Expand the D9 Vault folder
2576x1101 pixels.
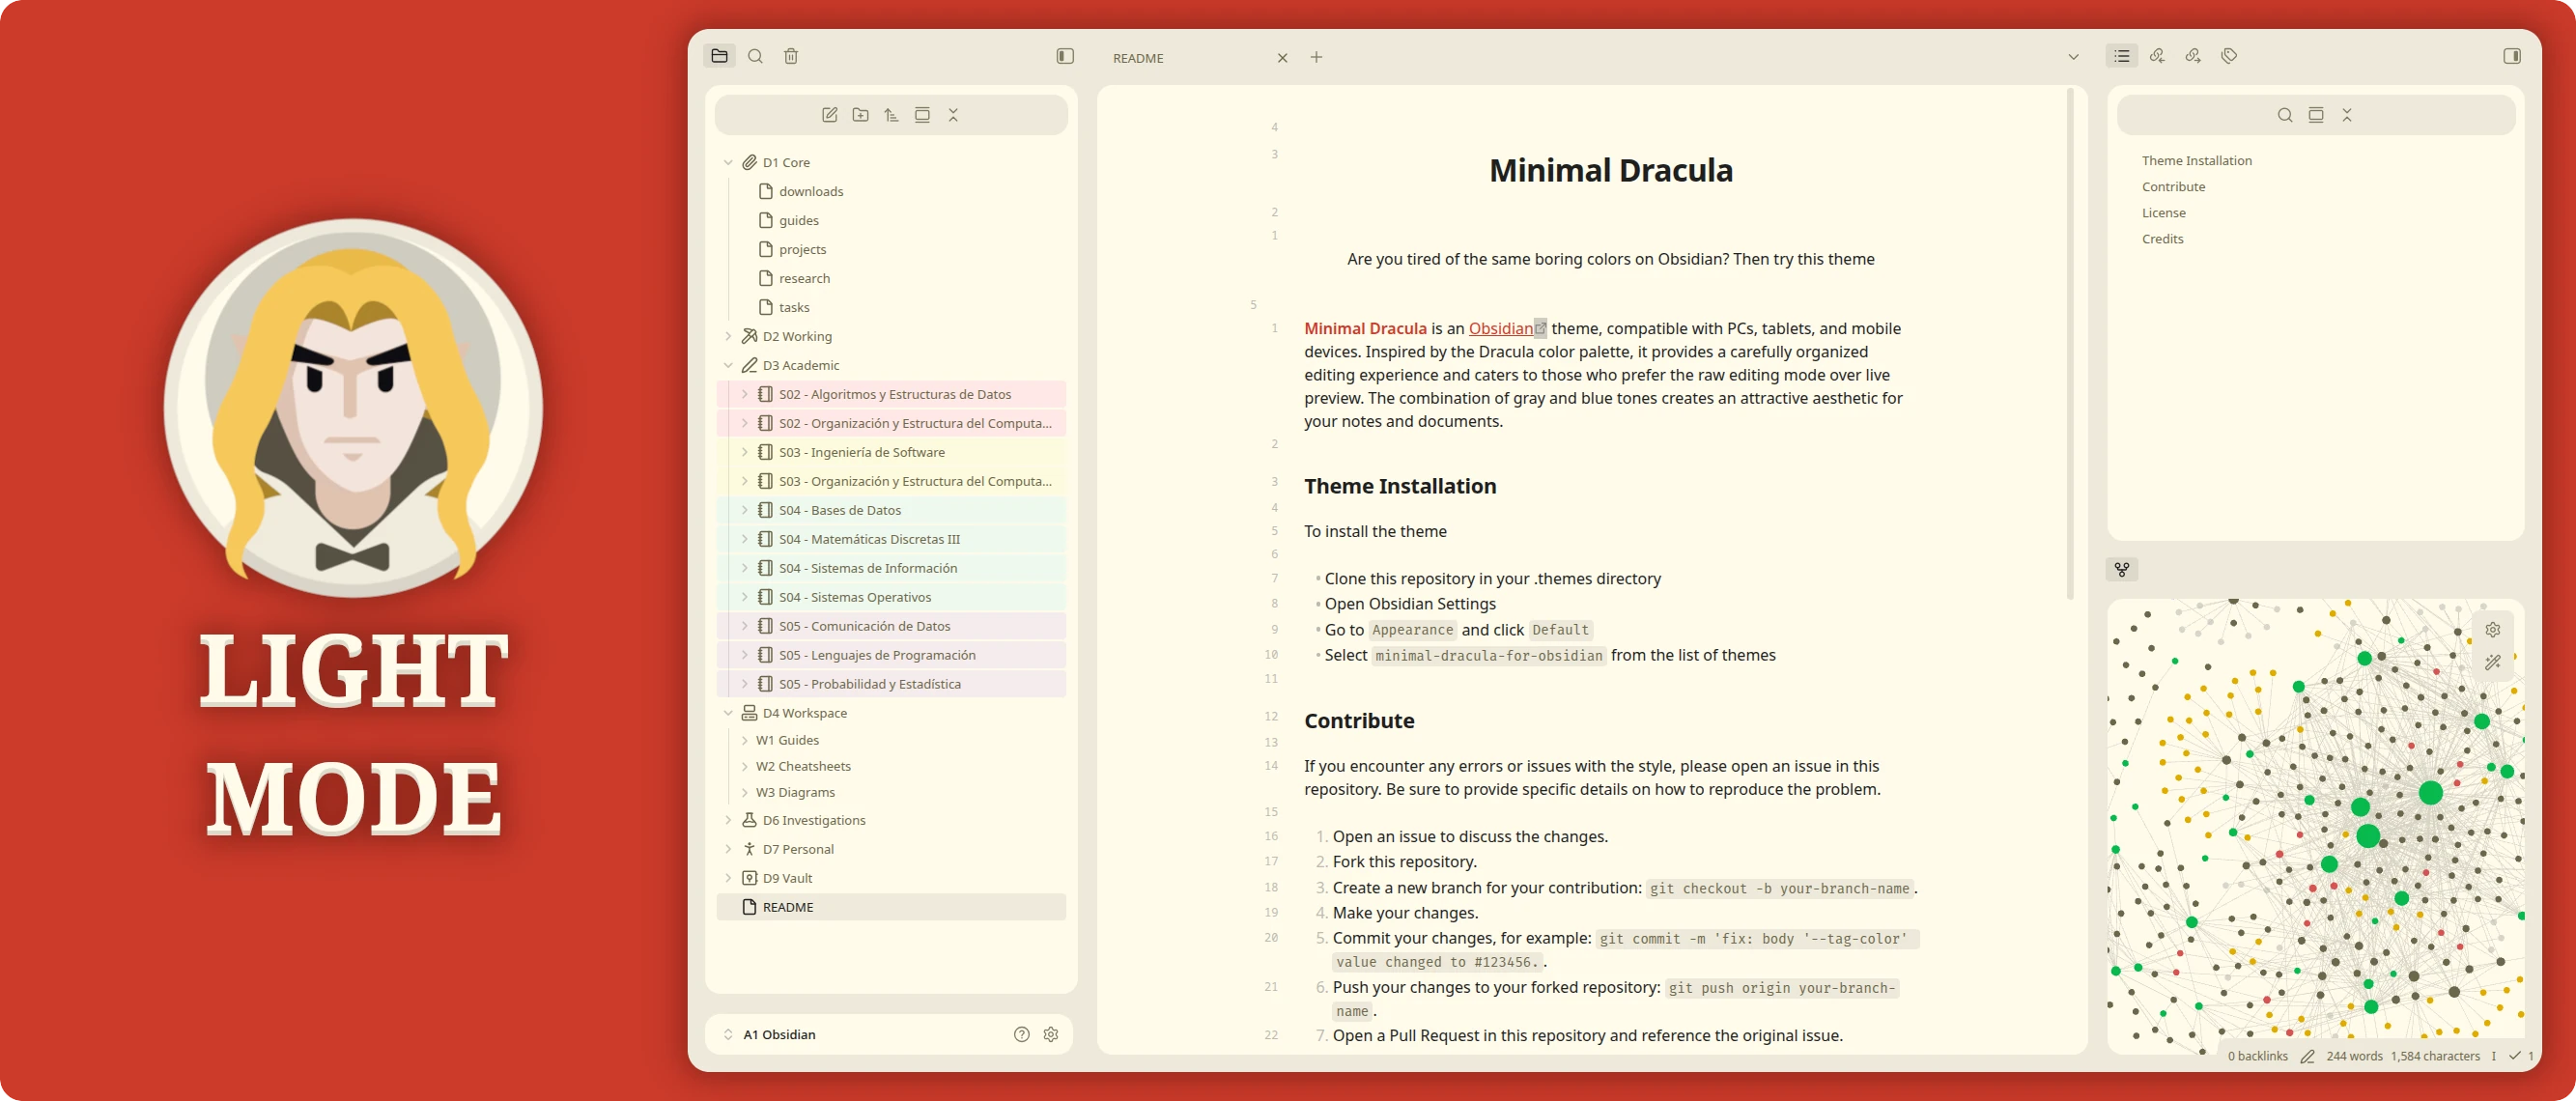tap(728, 878)
